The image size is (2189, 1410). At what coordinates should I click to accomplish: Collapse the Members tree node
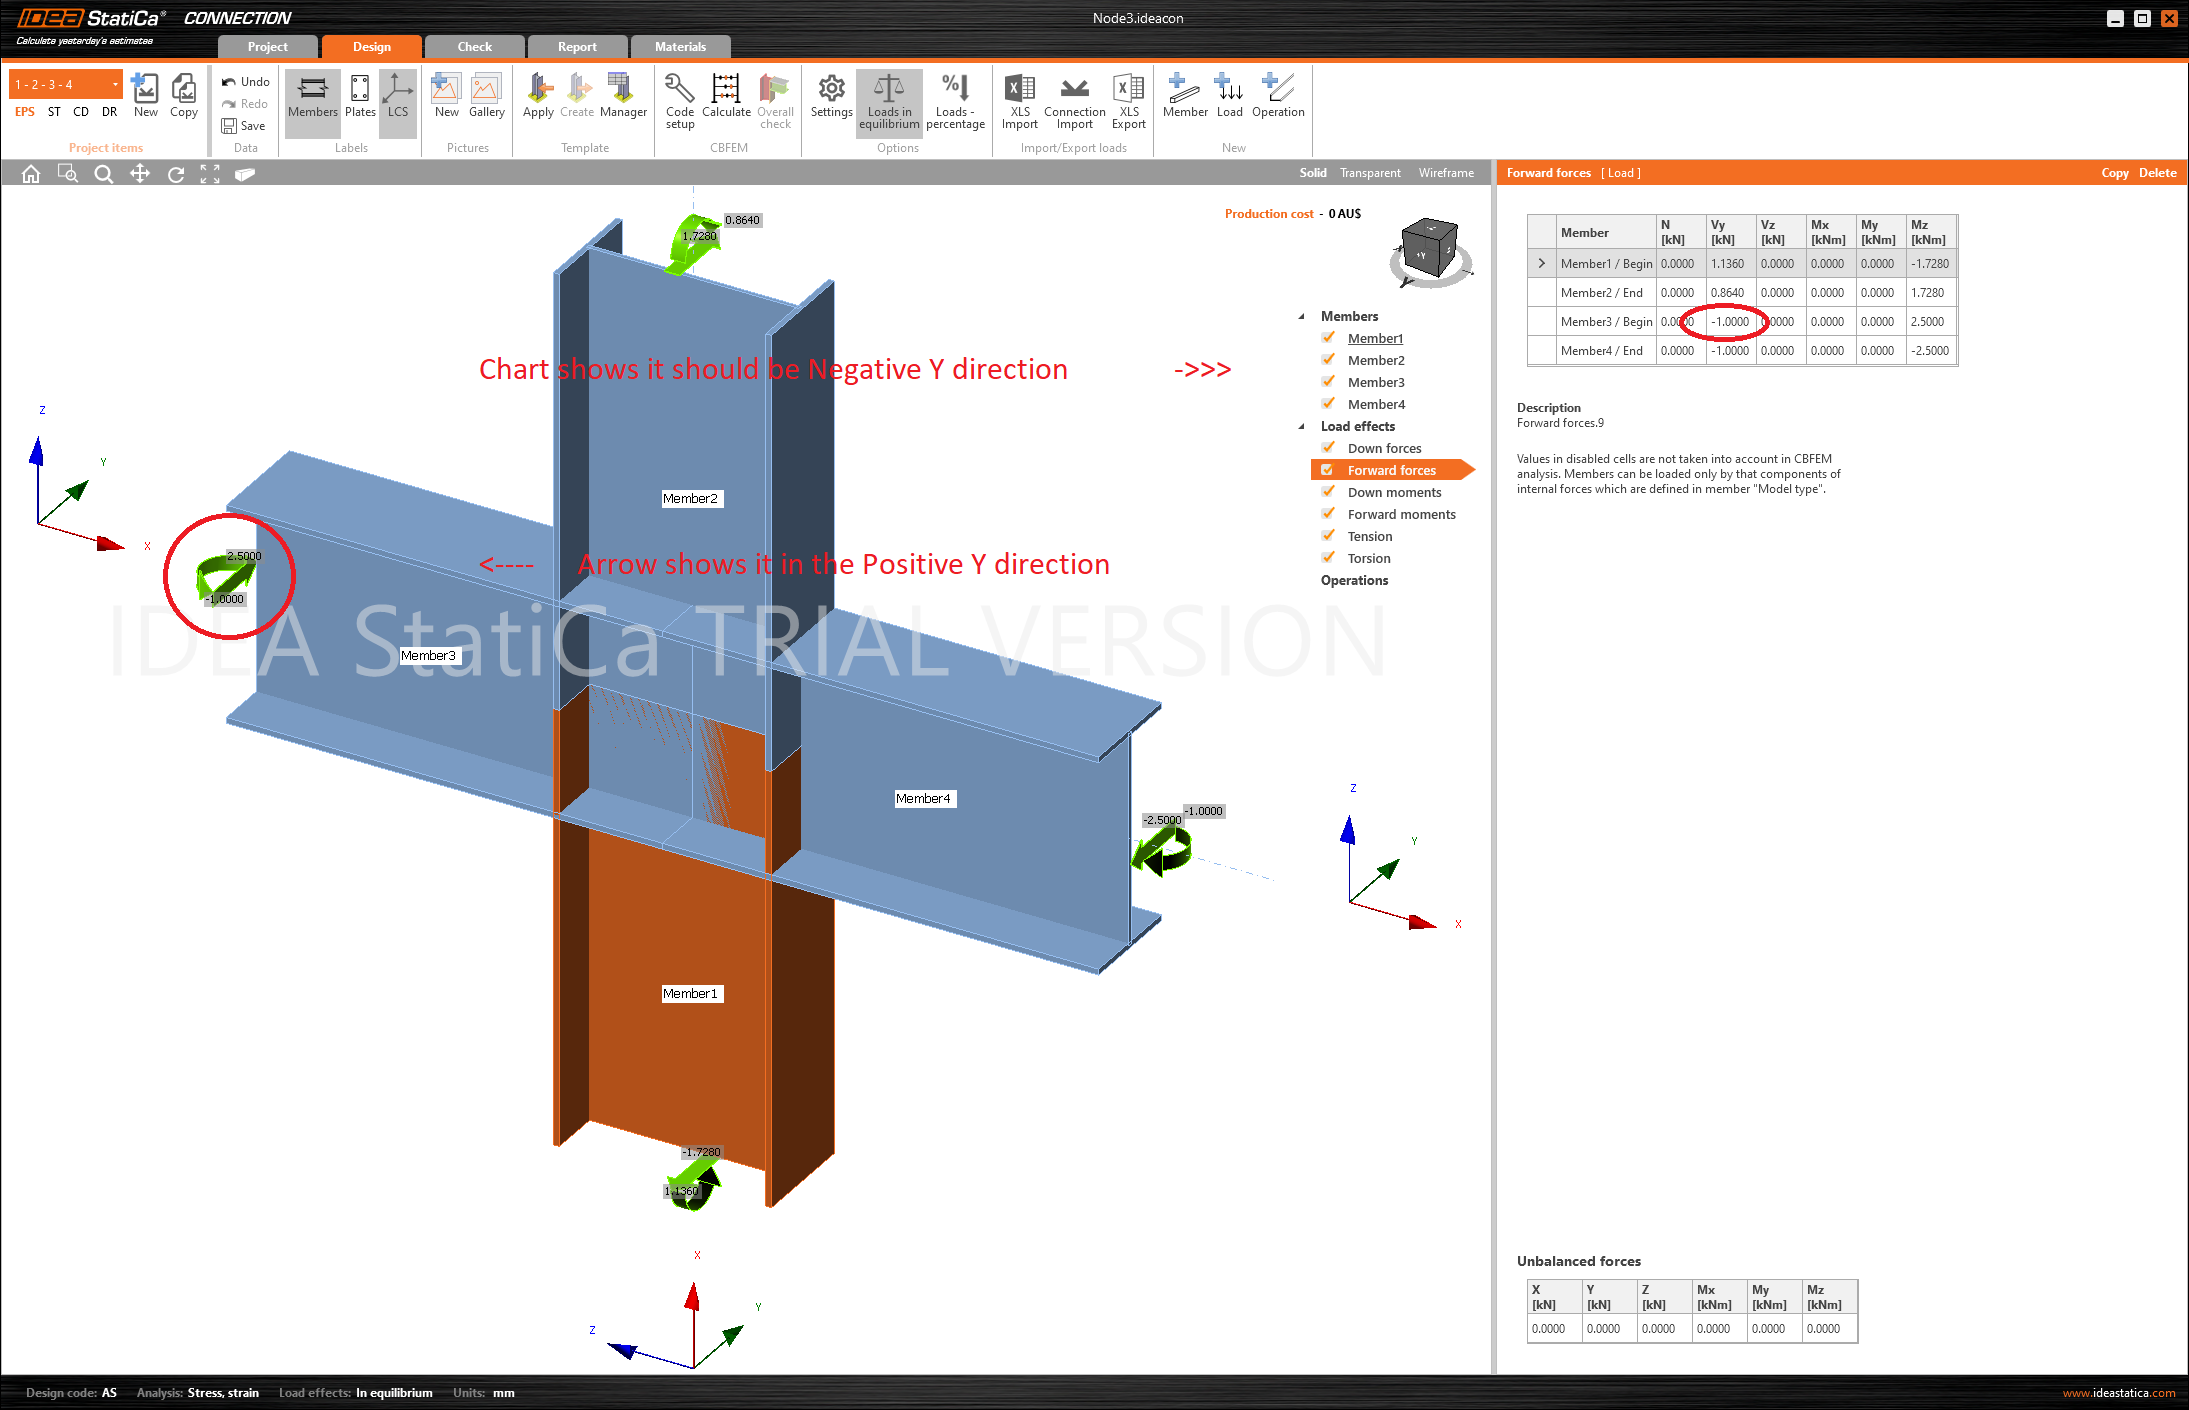1302,317
